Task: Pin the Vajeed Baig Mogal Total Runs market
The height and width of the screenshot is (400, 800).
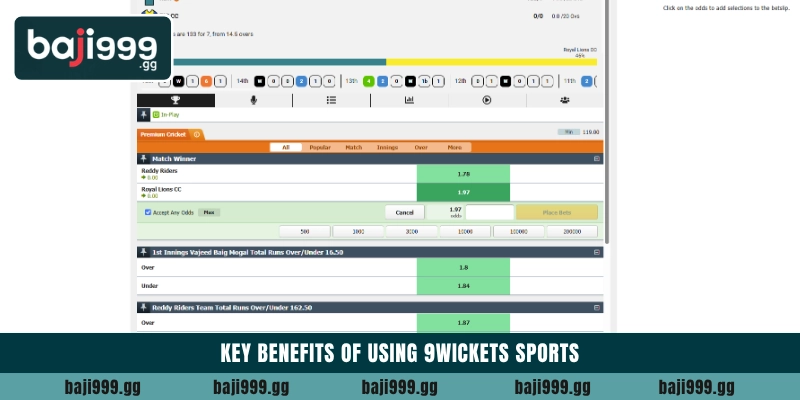Action: [x=144, y=252]
